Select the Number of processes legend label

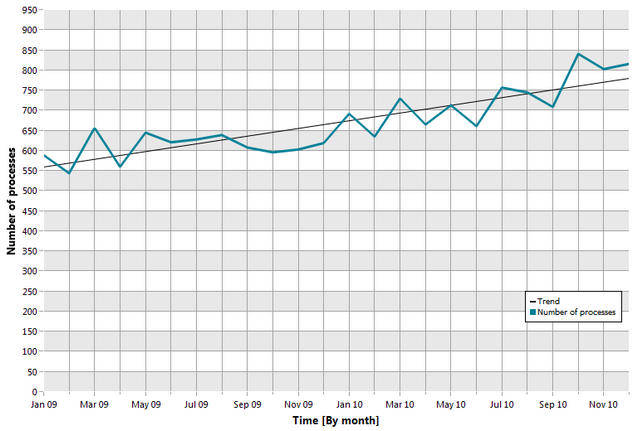point(576,312)
